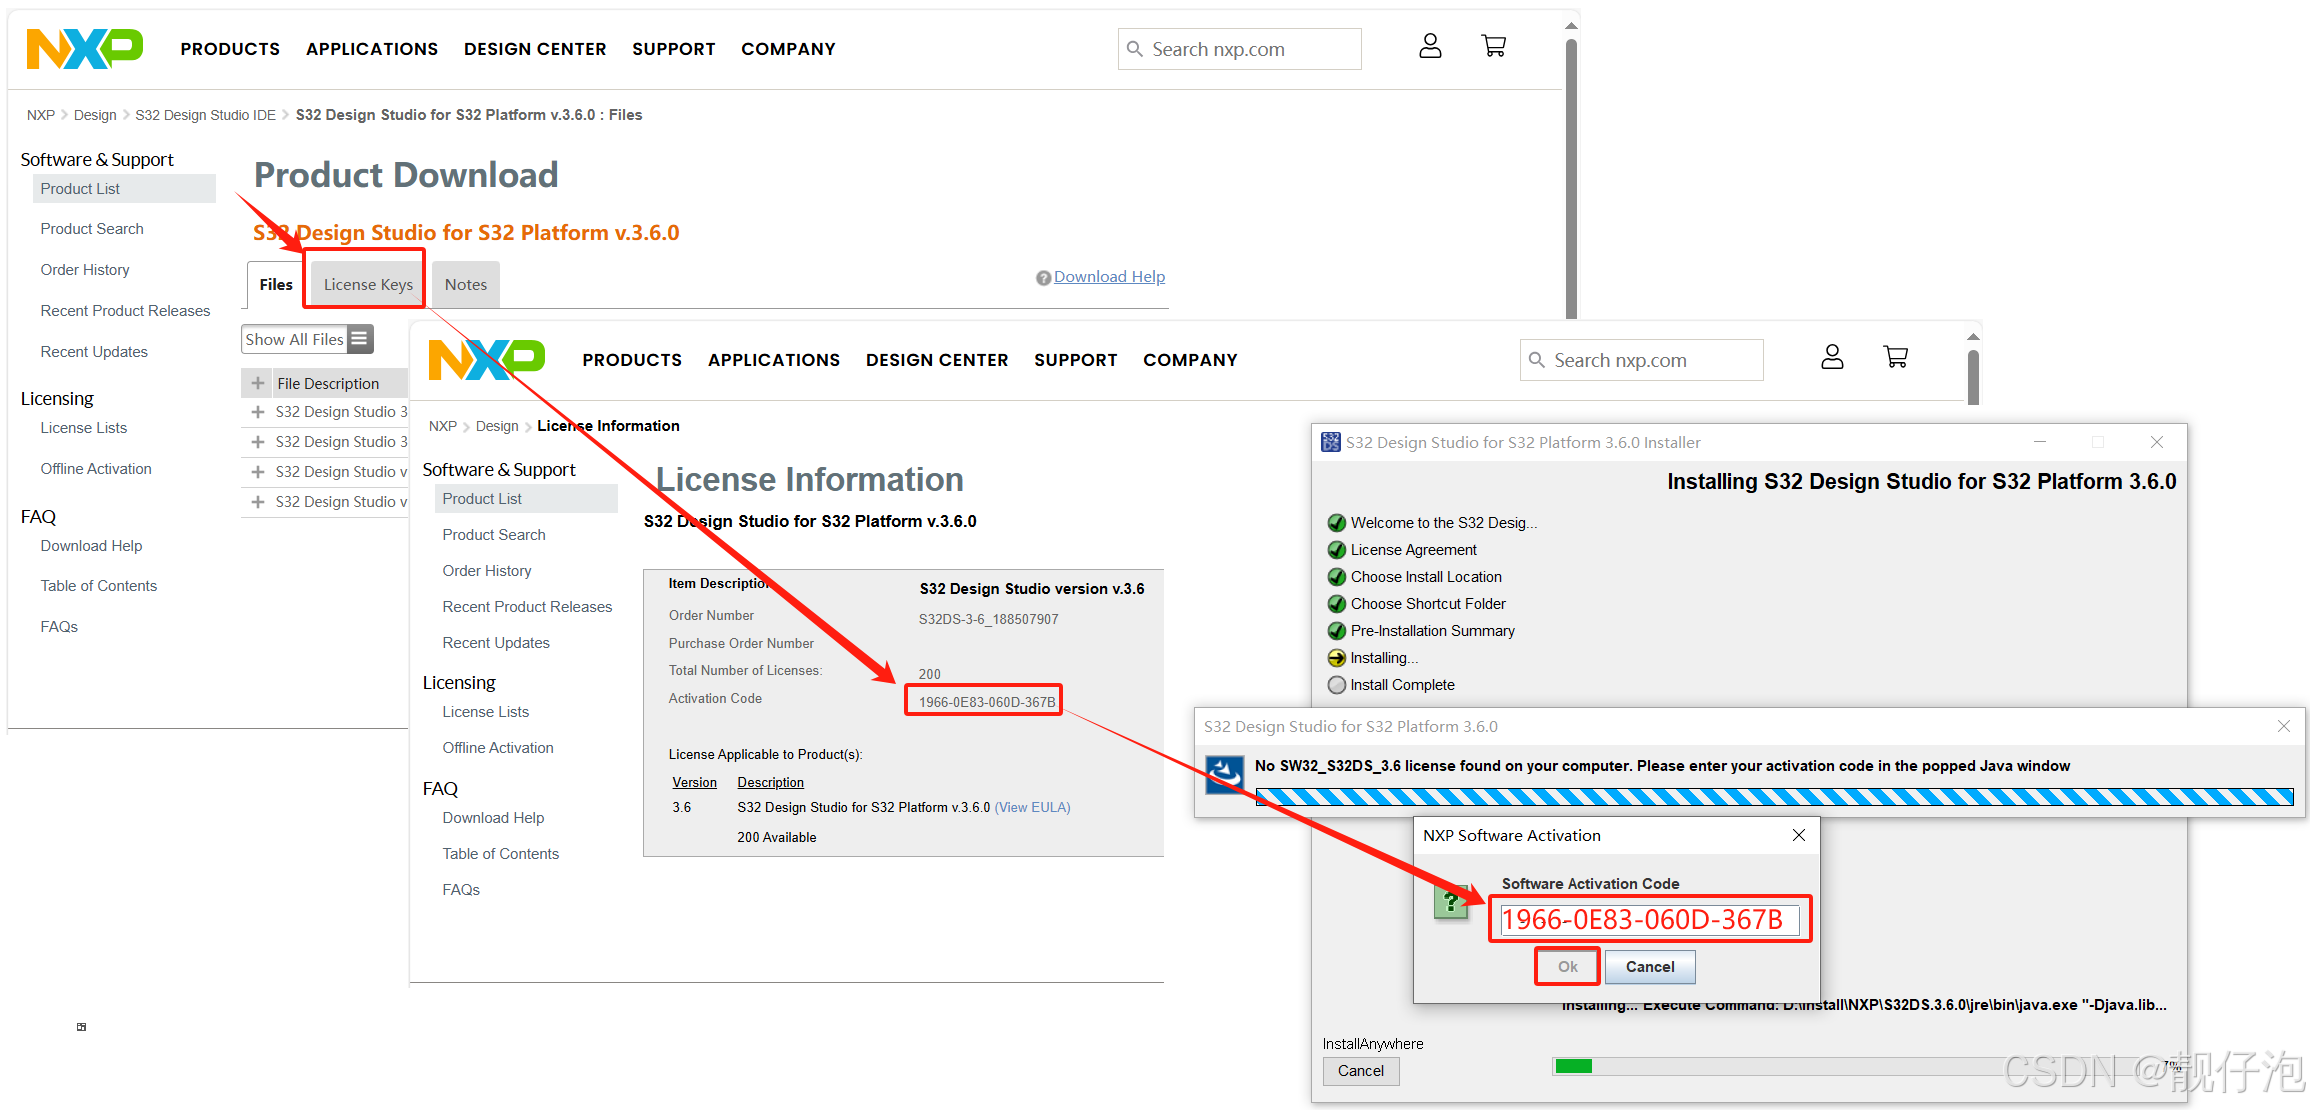Expand the File Description header row
This screenshot has width=2310, height=1110.
click(x=258, y=383)
